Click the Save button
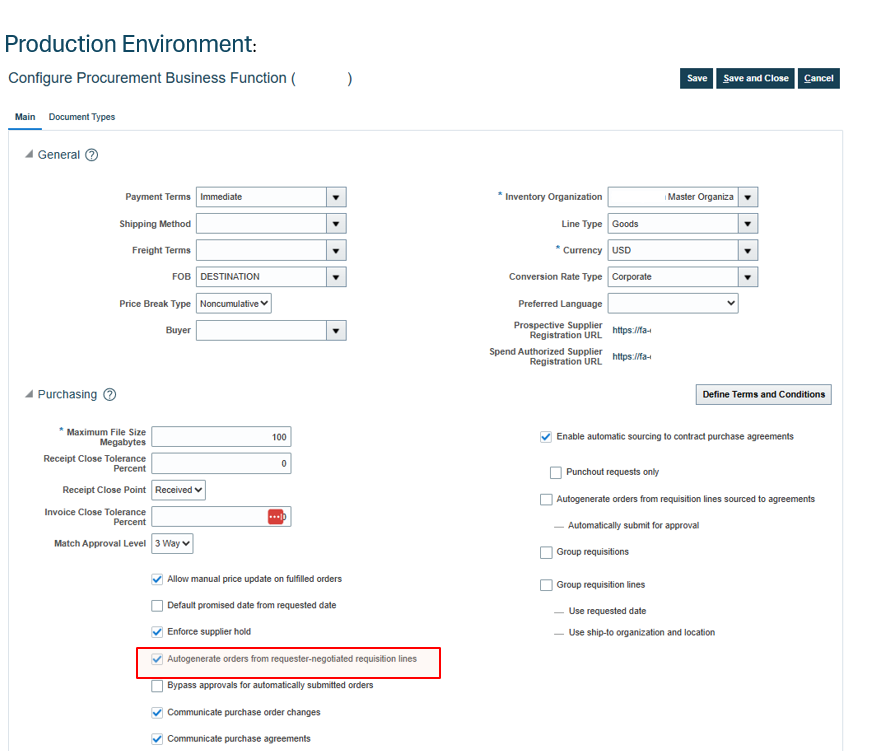 697,78
